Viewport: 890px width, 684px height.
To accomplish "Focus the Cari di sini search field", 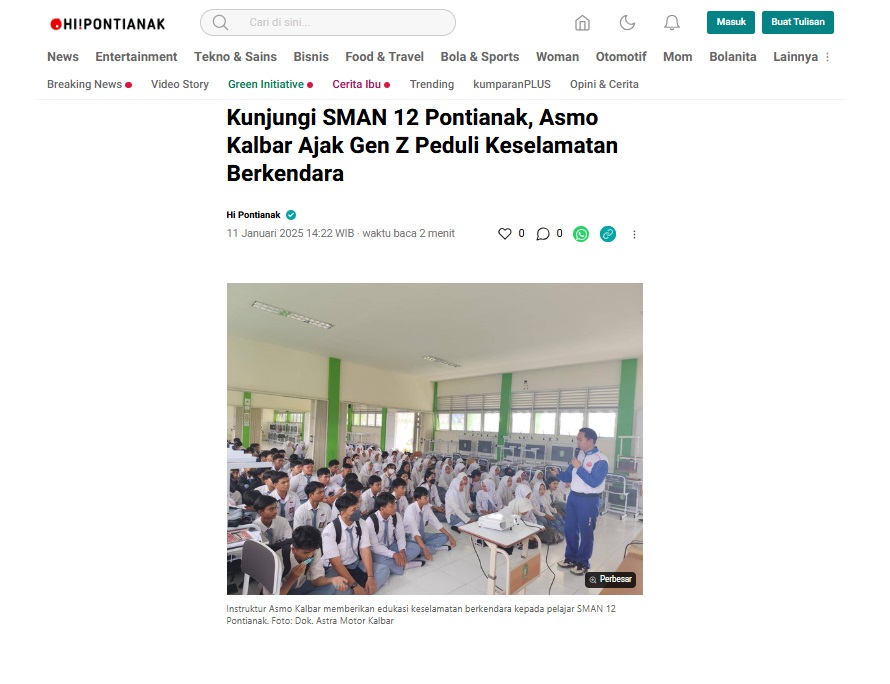I will 328,23.
